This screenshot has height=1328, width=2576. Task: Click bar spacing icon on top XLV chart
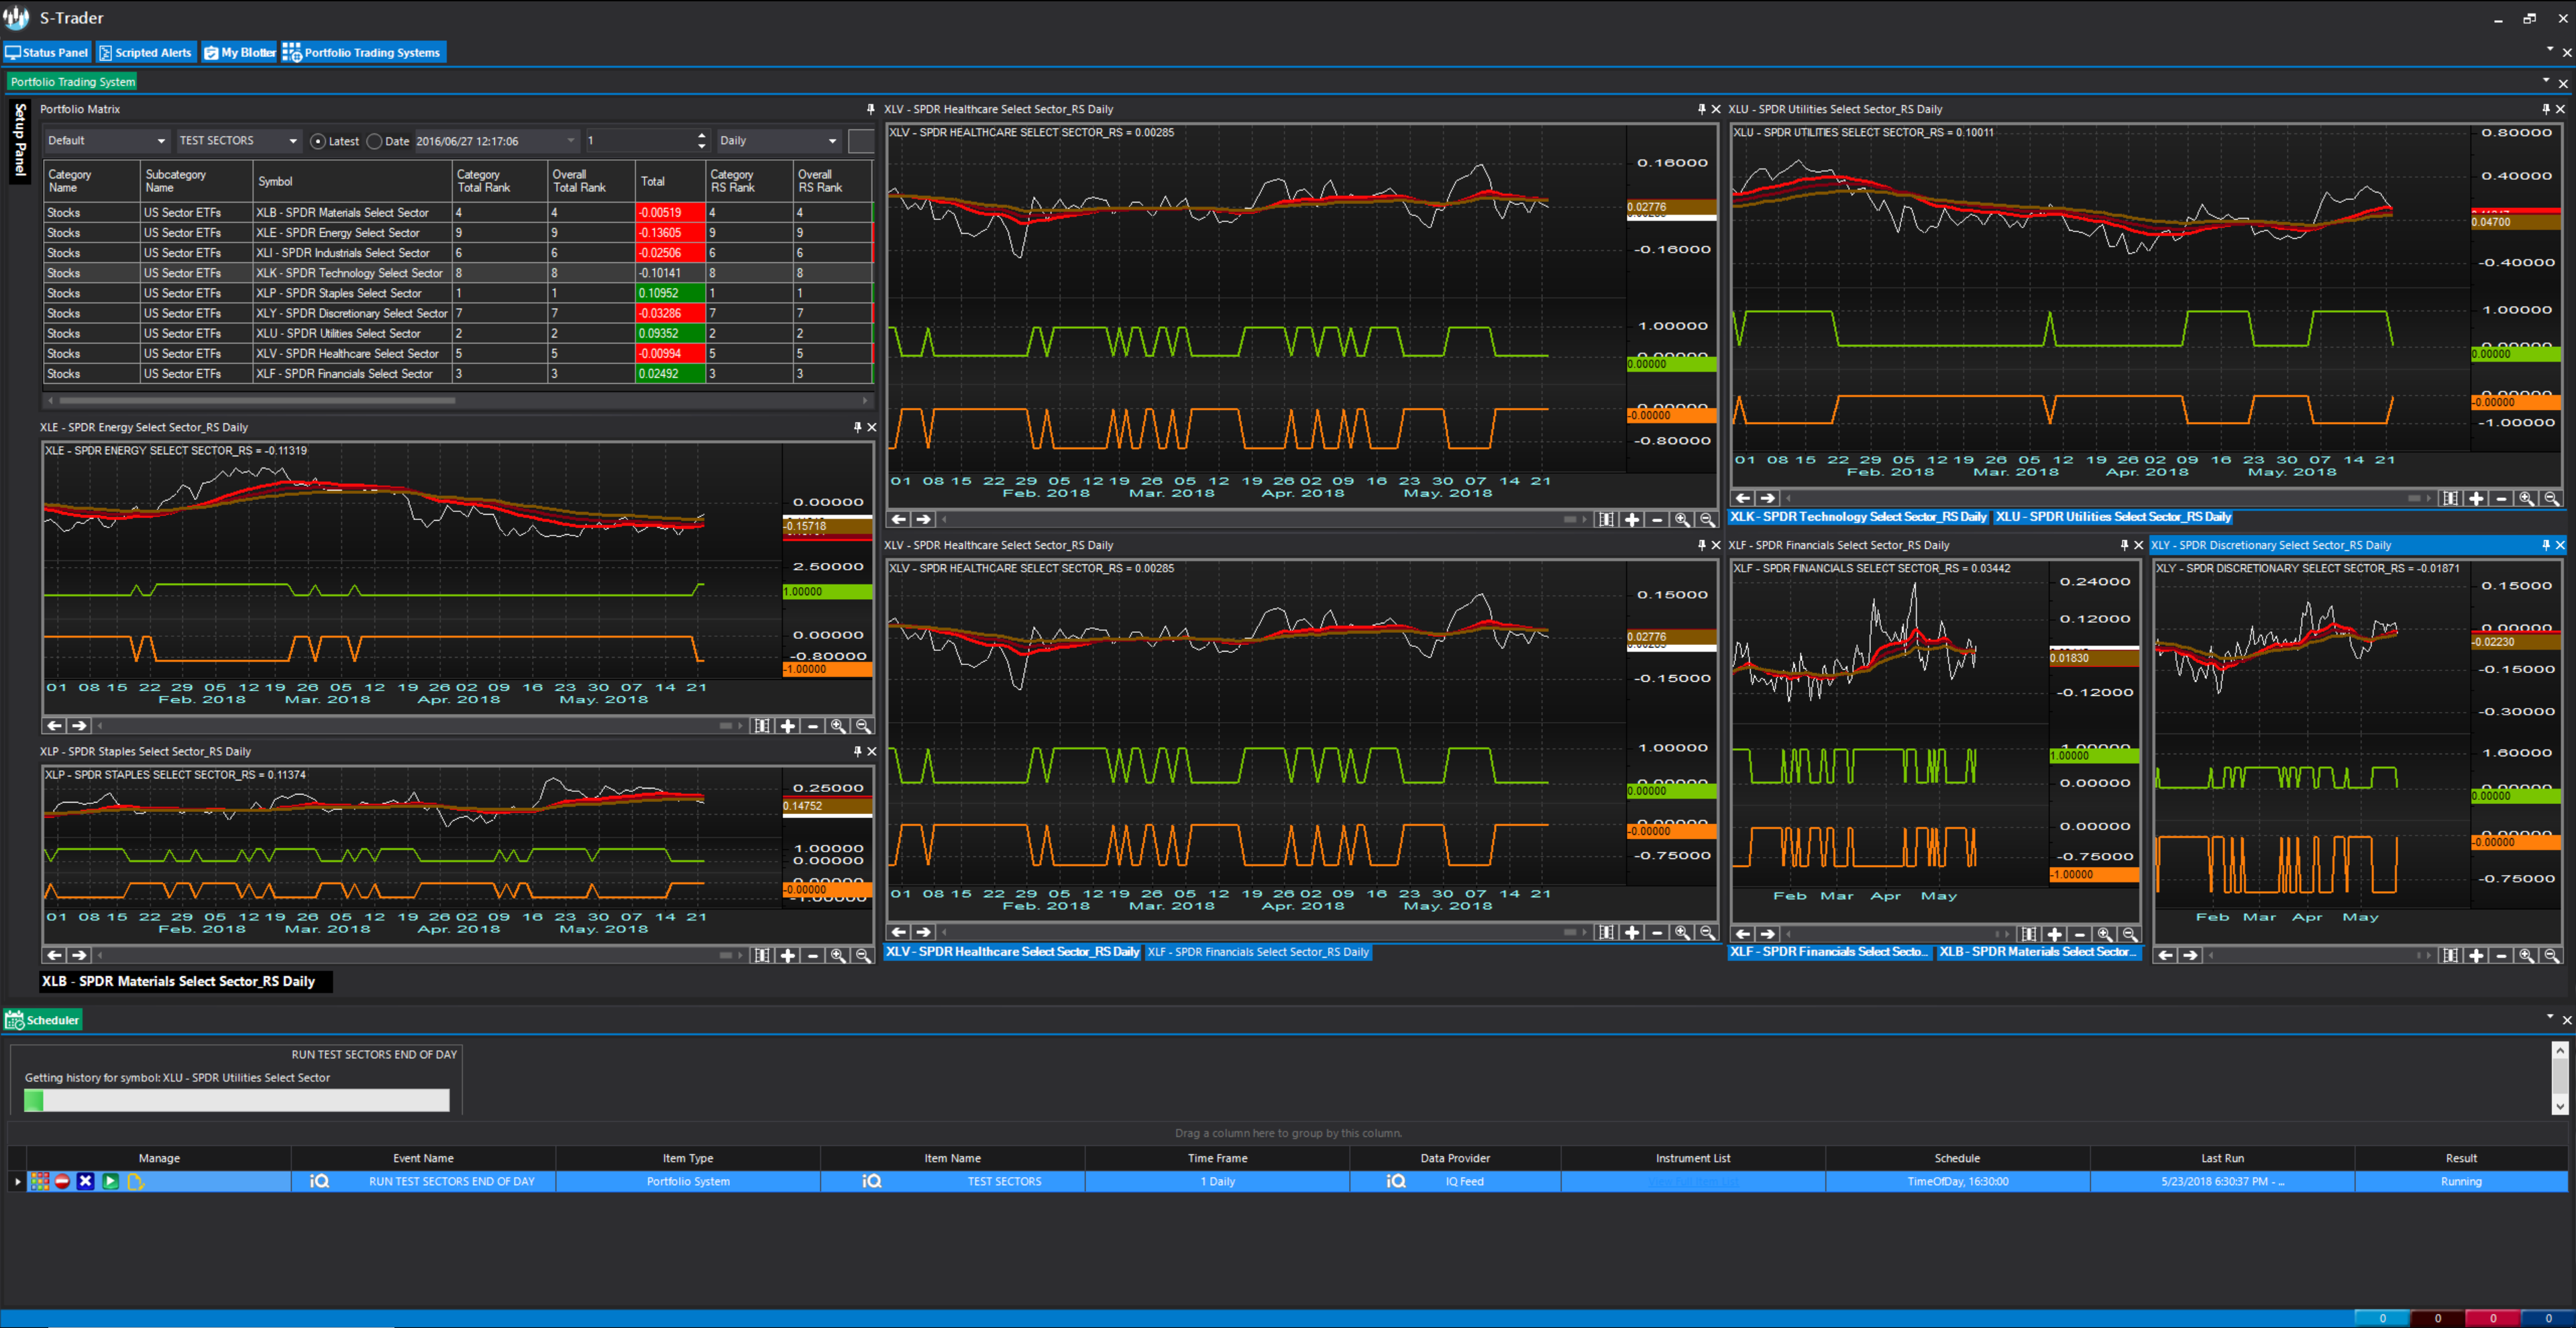tap(1606, 520)
